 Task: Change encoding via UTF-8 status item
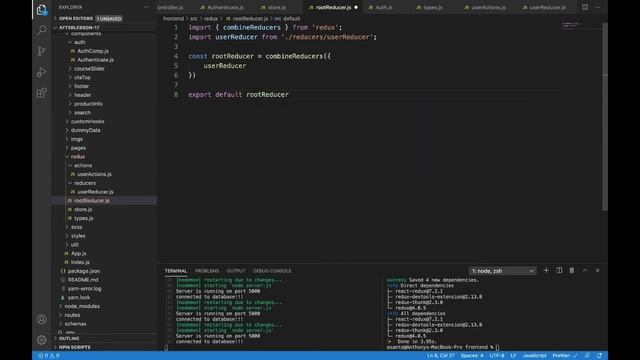click(x=497, y=356)
